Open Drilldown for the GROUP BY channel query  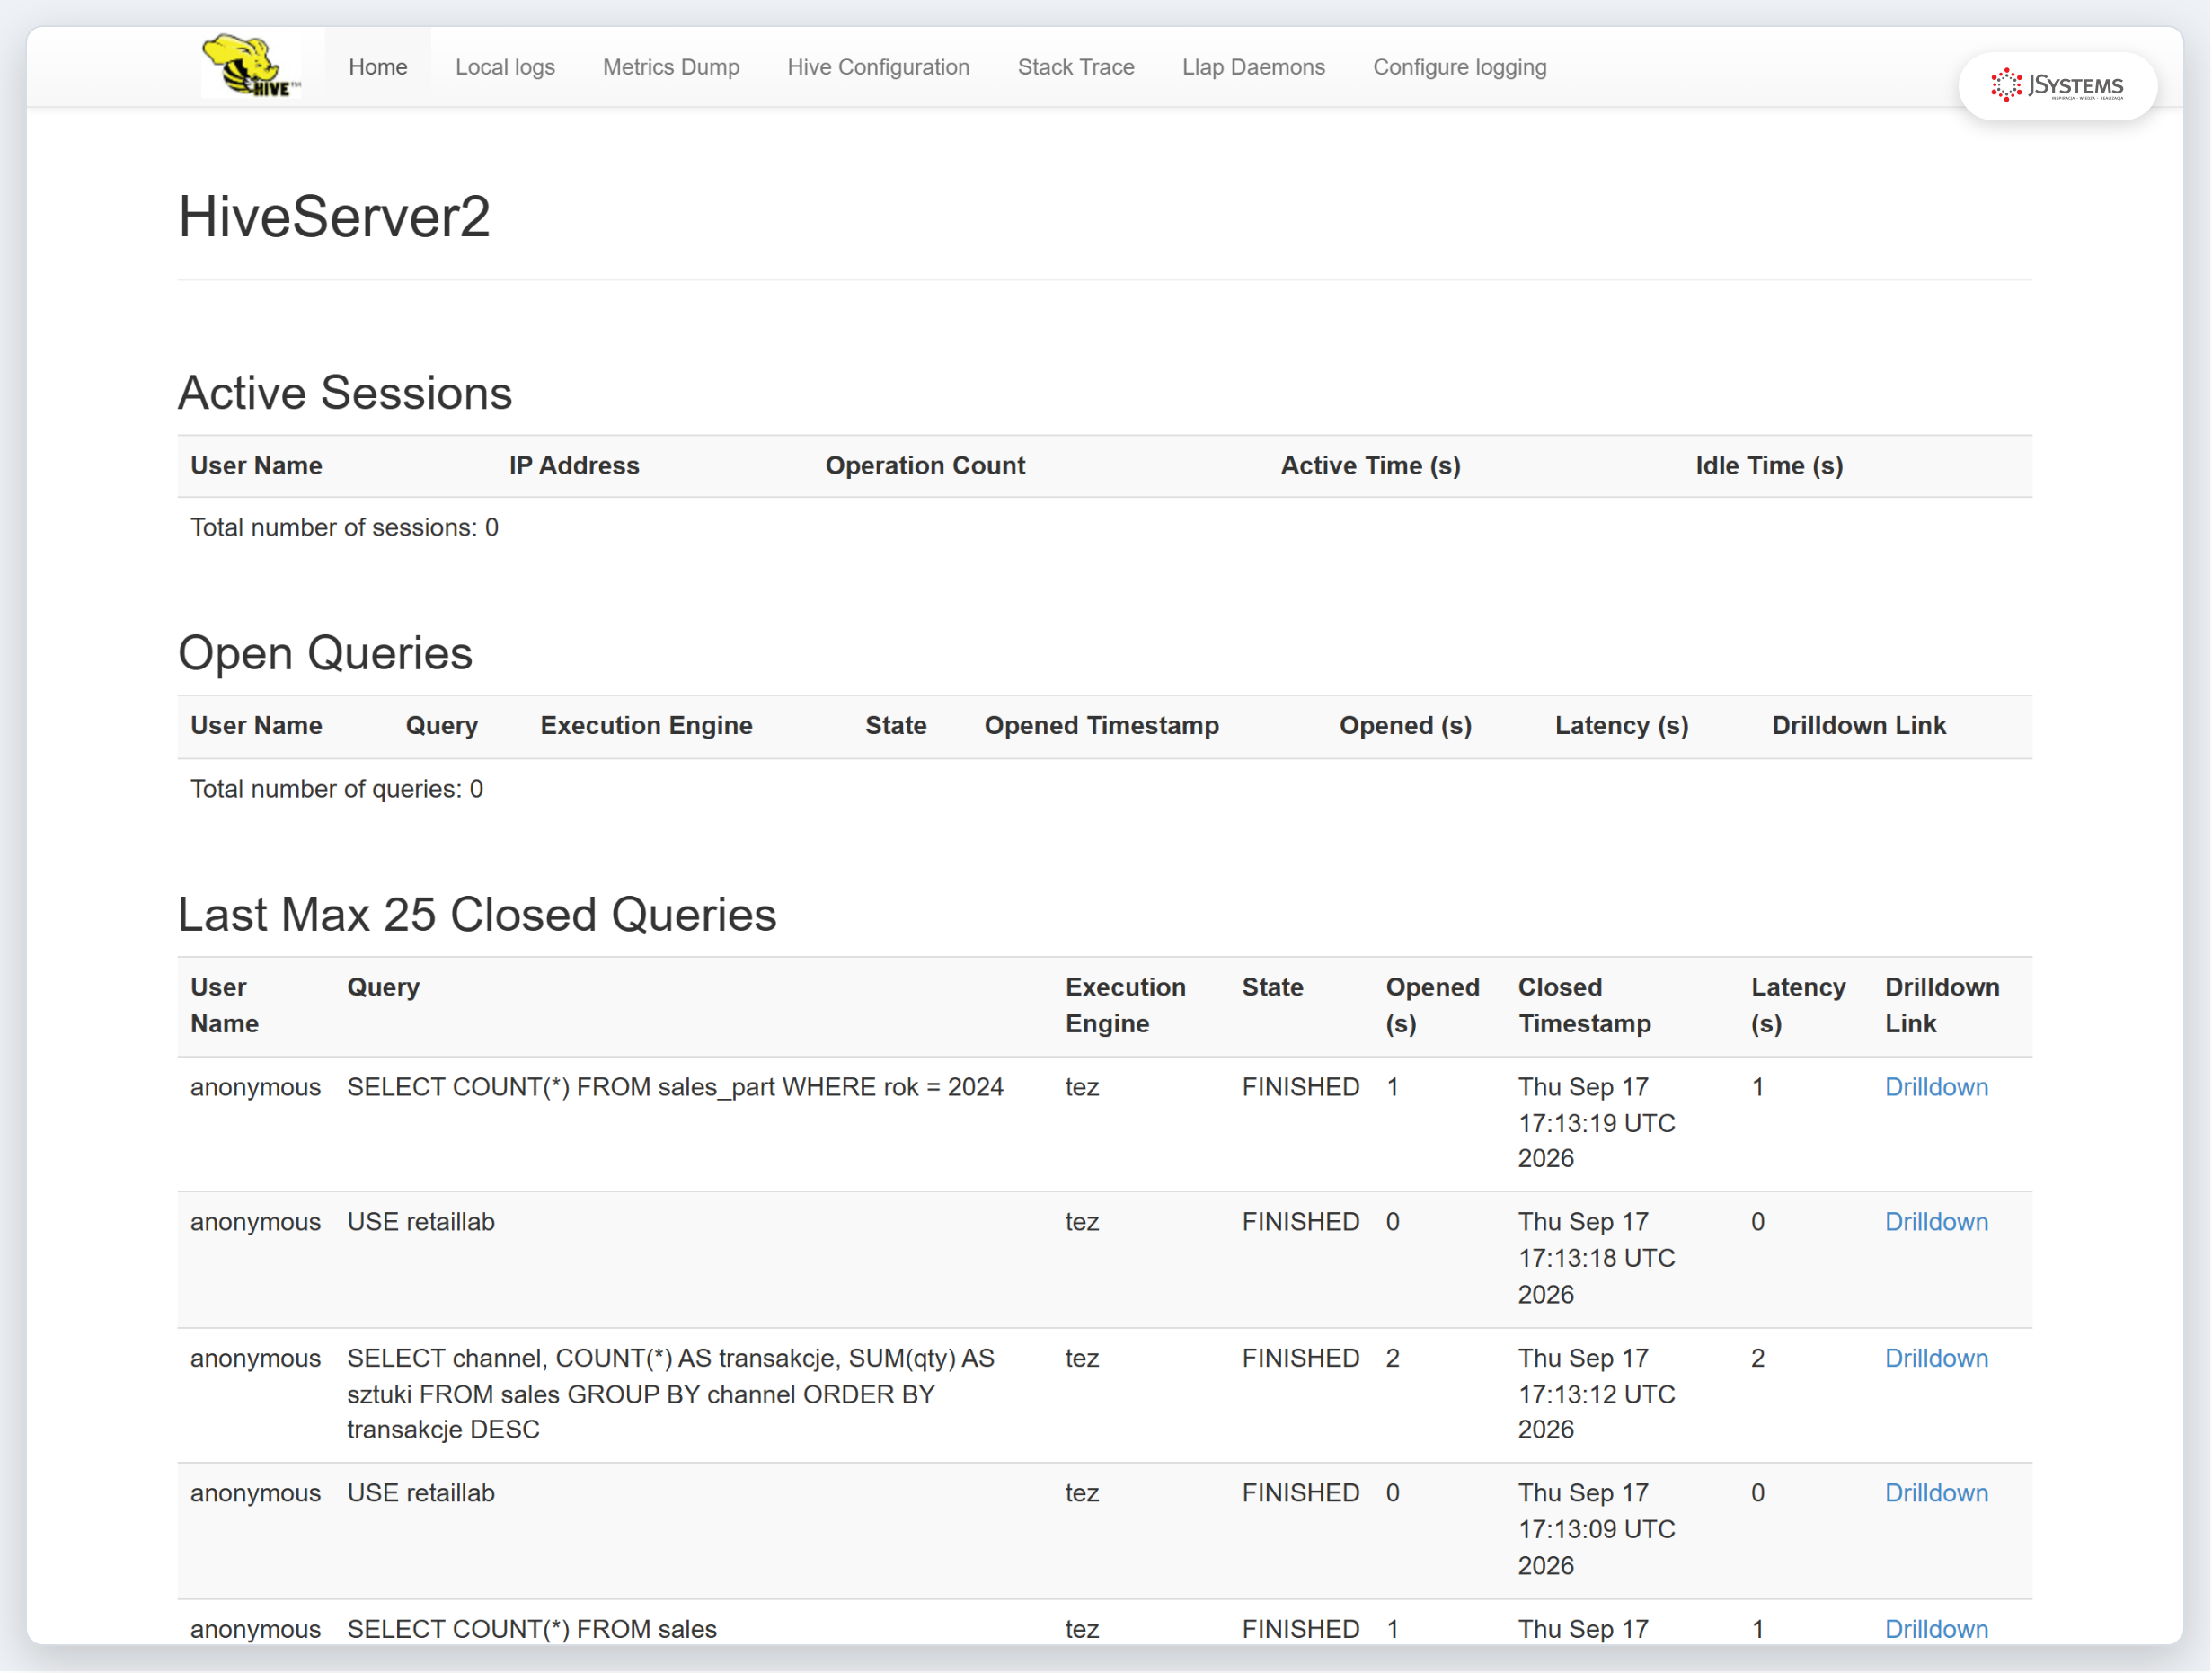pyautogui.click(x=1936, y=1358)
